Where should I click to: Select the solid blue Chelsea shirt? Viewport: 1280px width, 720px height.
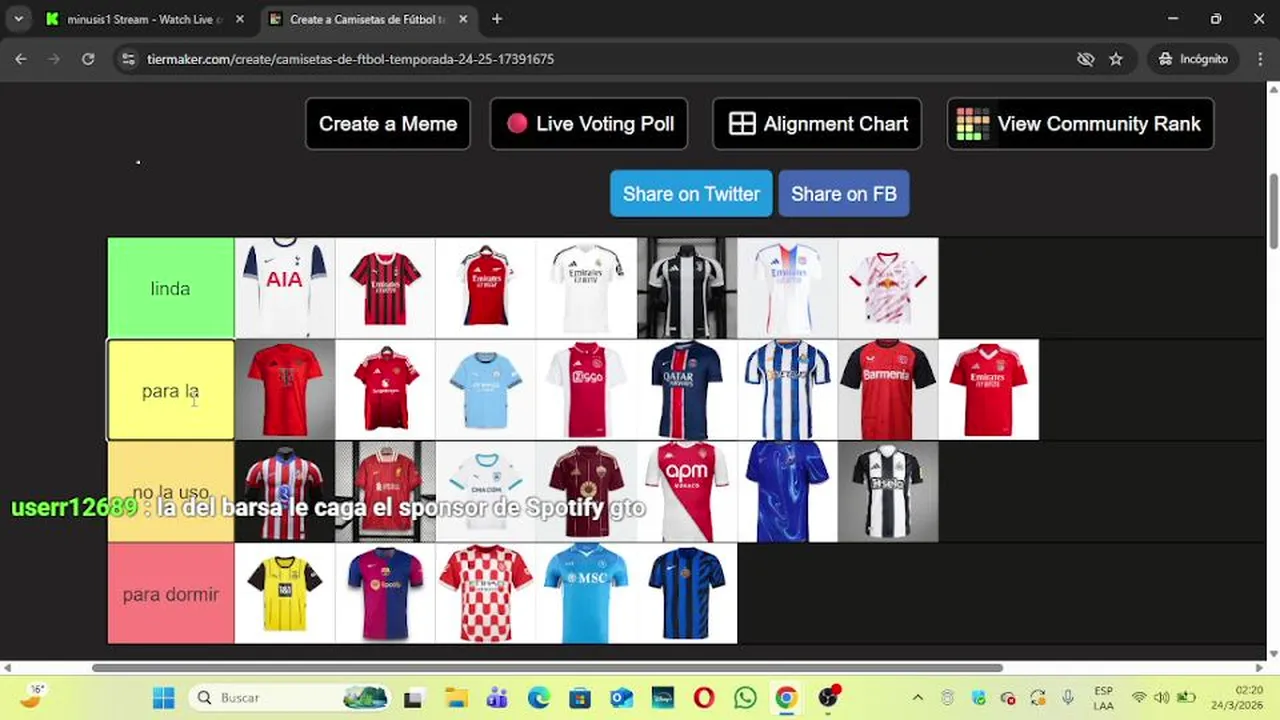coord(787,492)
